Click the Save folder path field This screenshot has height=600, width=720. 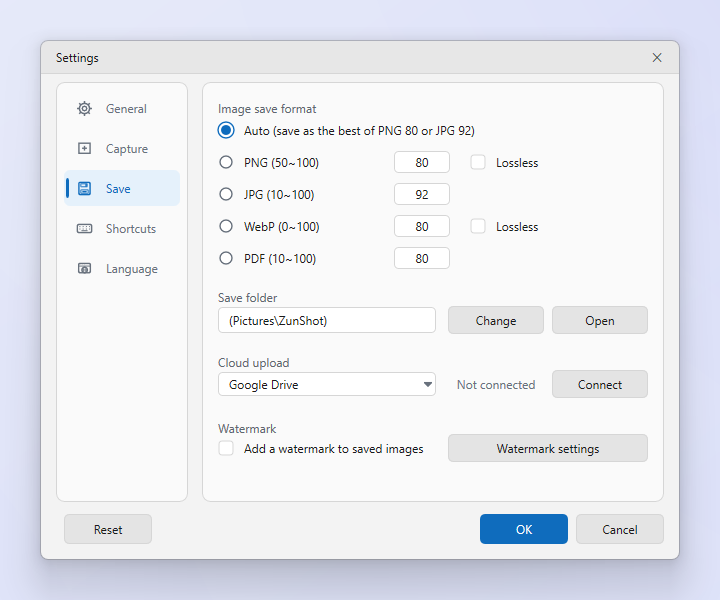[327, 320]
